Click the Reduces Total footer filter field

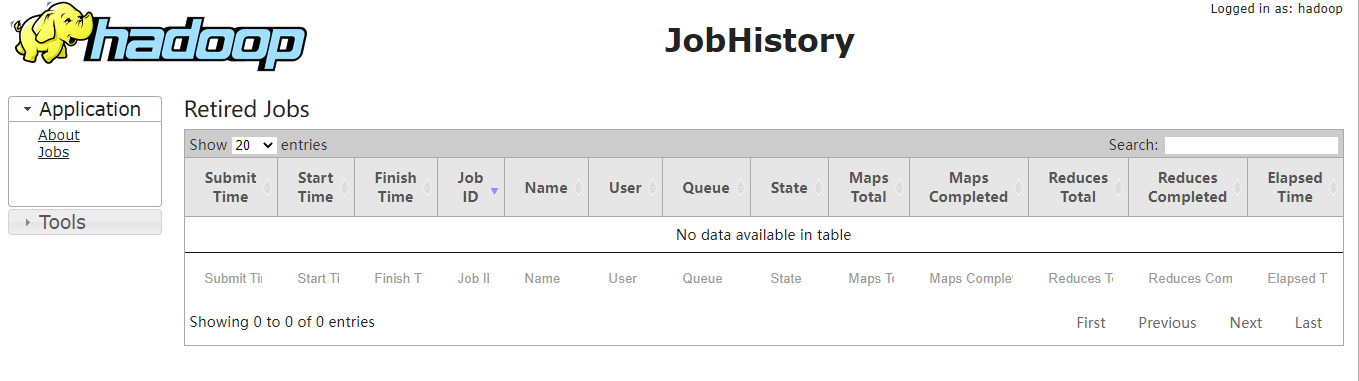click(x=1081, y=278)
